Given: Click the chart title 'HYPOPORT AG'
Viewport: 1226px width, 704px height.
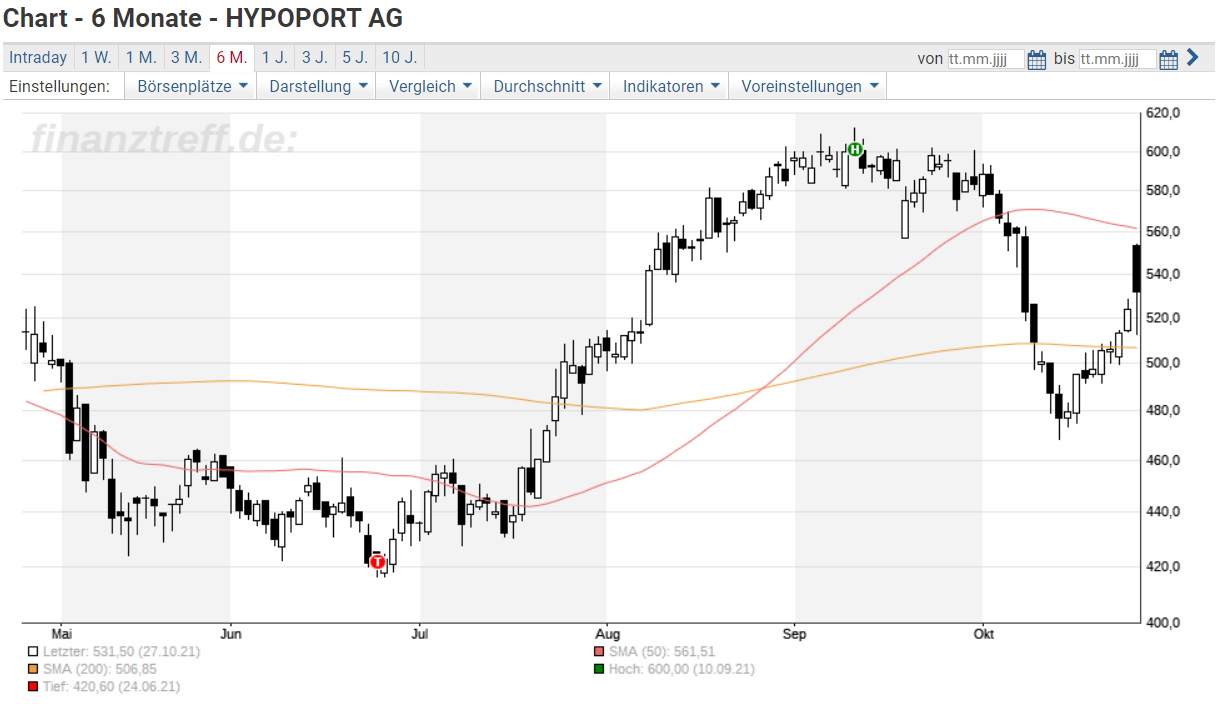Looking at the screenshot, I should click(x=316, y=18).
